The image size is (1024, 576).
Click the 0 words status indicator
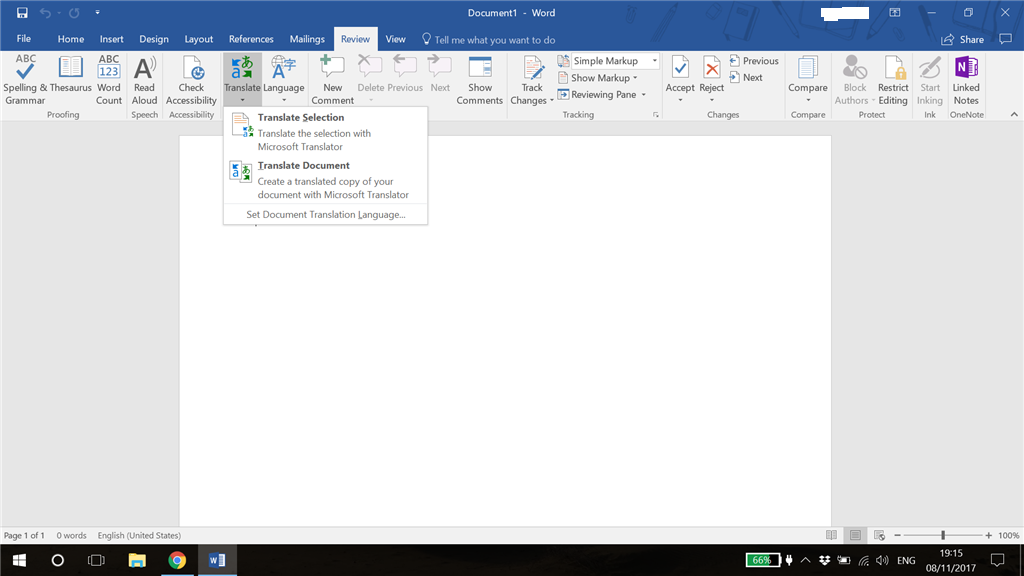pos(71,536)
